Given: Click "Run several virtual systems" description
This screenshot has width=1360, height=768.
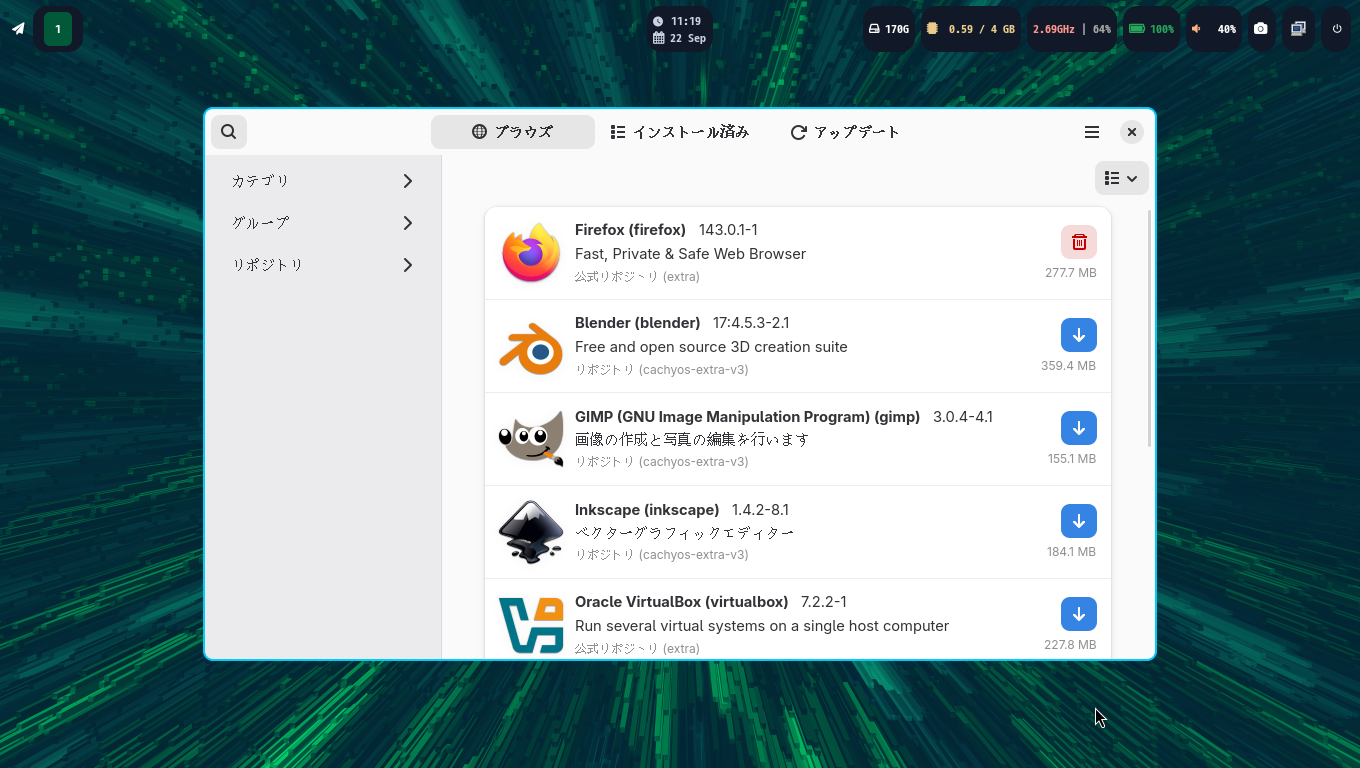Looking at the screenshot, I should [x=762, y=626].
